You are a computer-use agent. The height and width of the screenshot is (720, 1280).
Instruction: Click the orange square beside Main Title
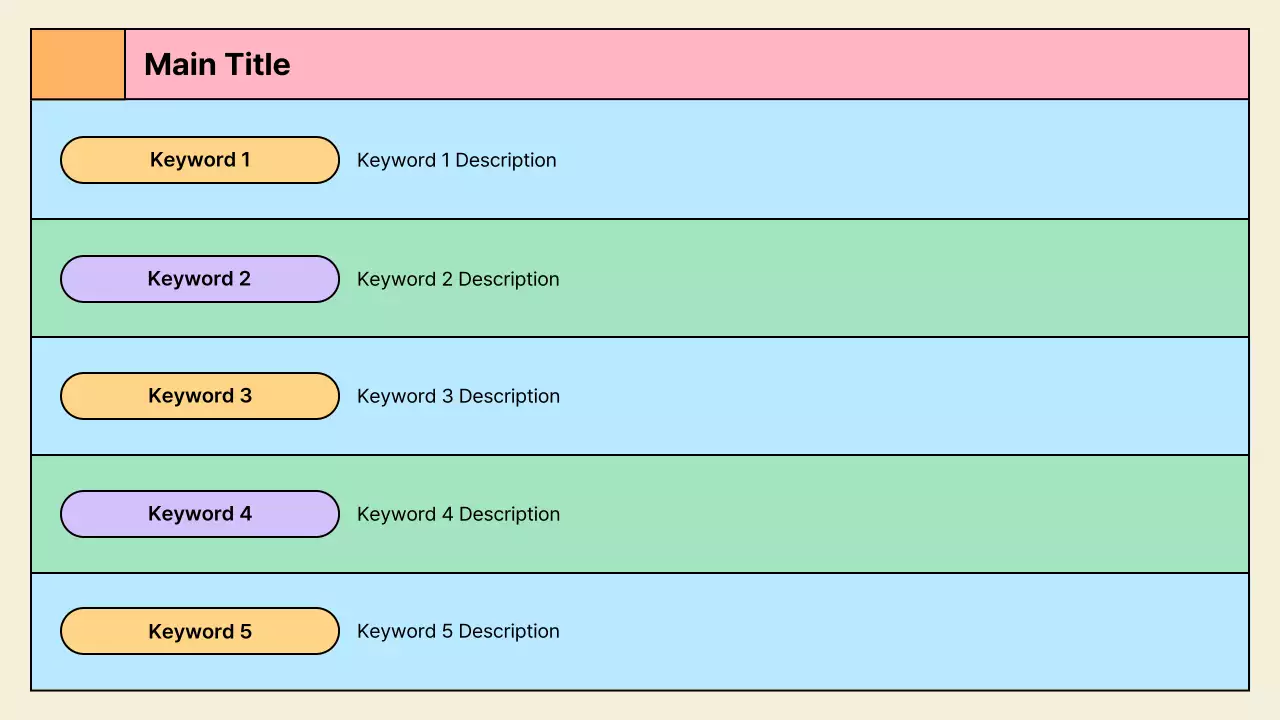click(78, 65)
